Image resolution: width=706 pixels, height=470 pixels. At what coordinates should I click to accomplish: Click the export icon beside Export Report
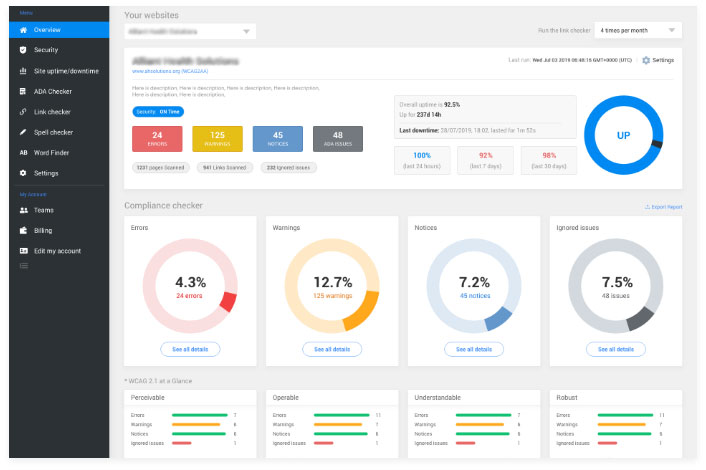tap(647, 207)
